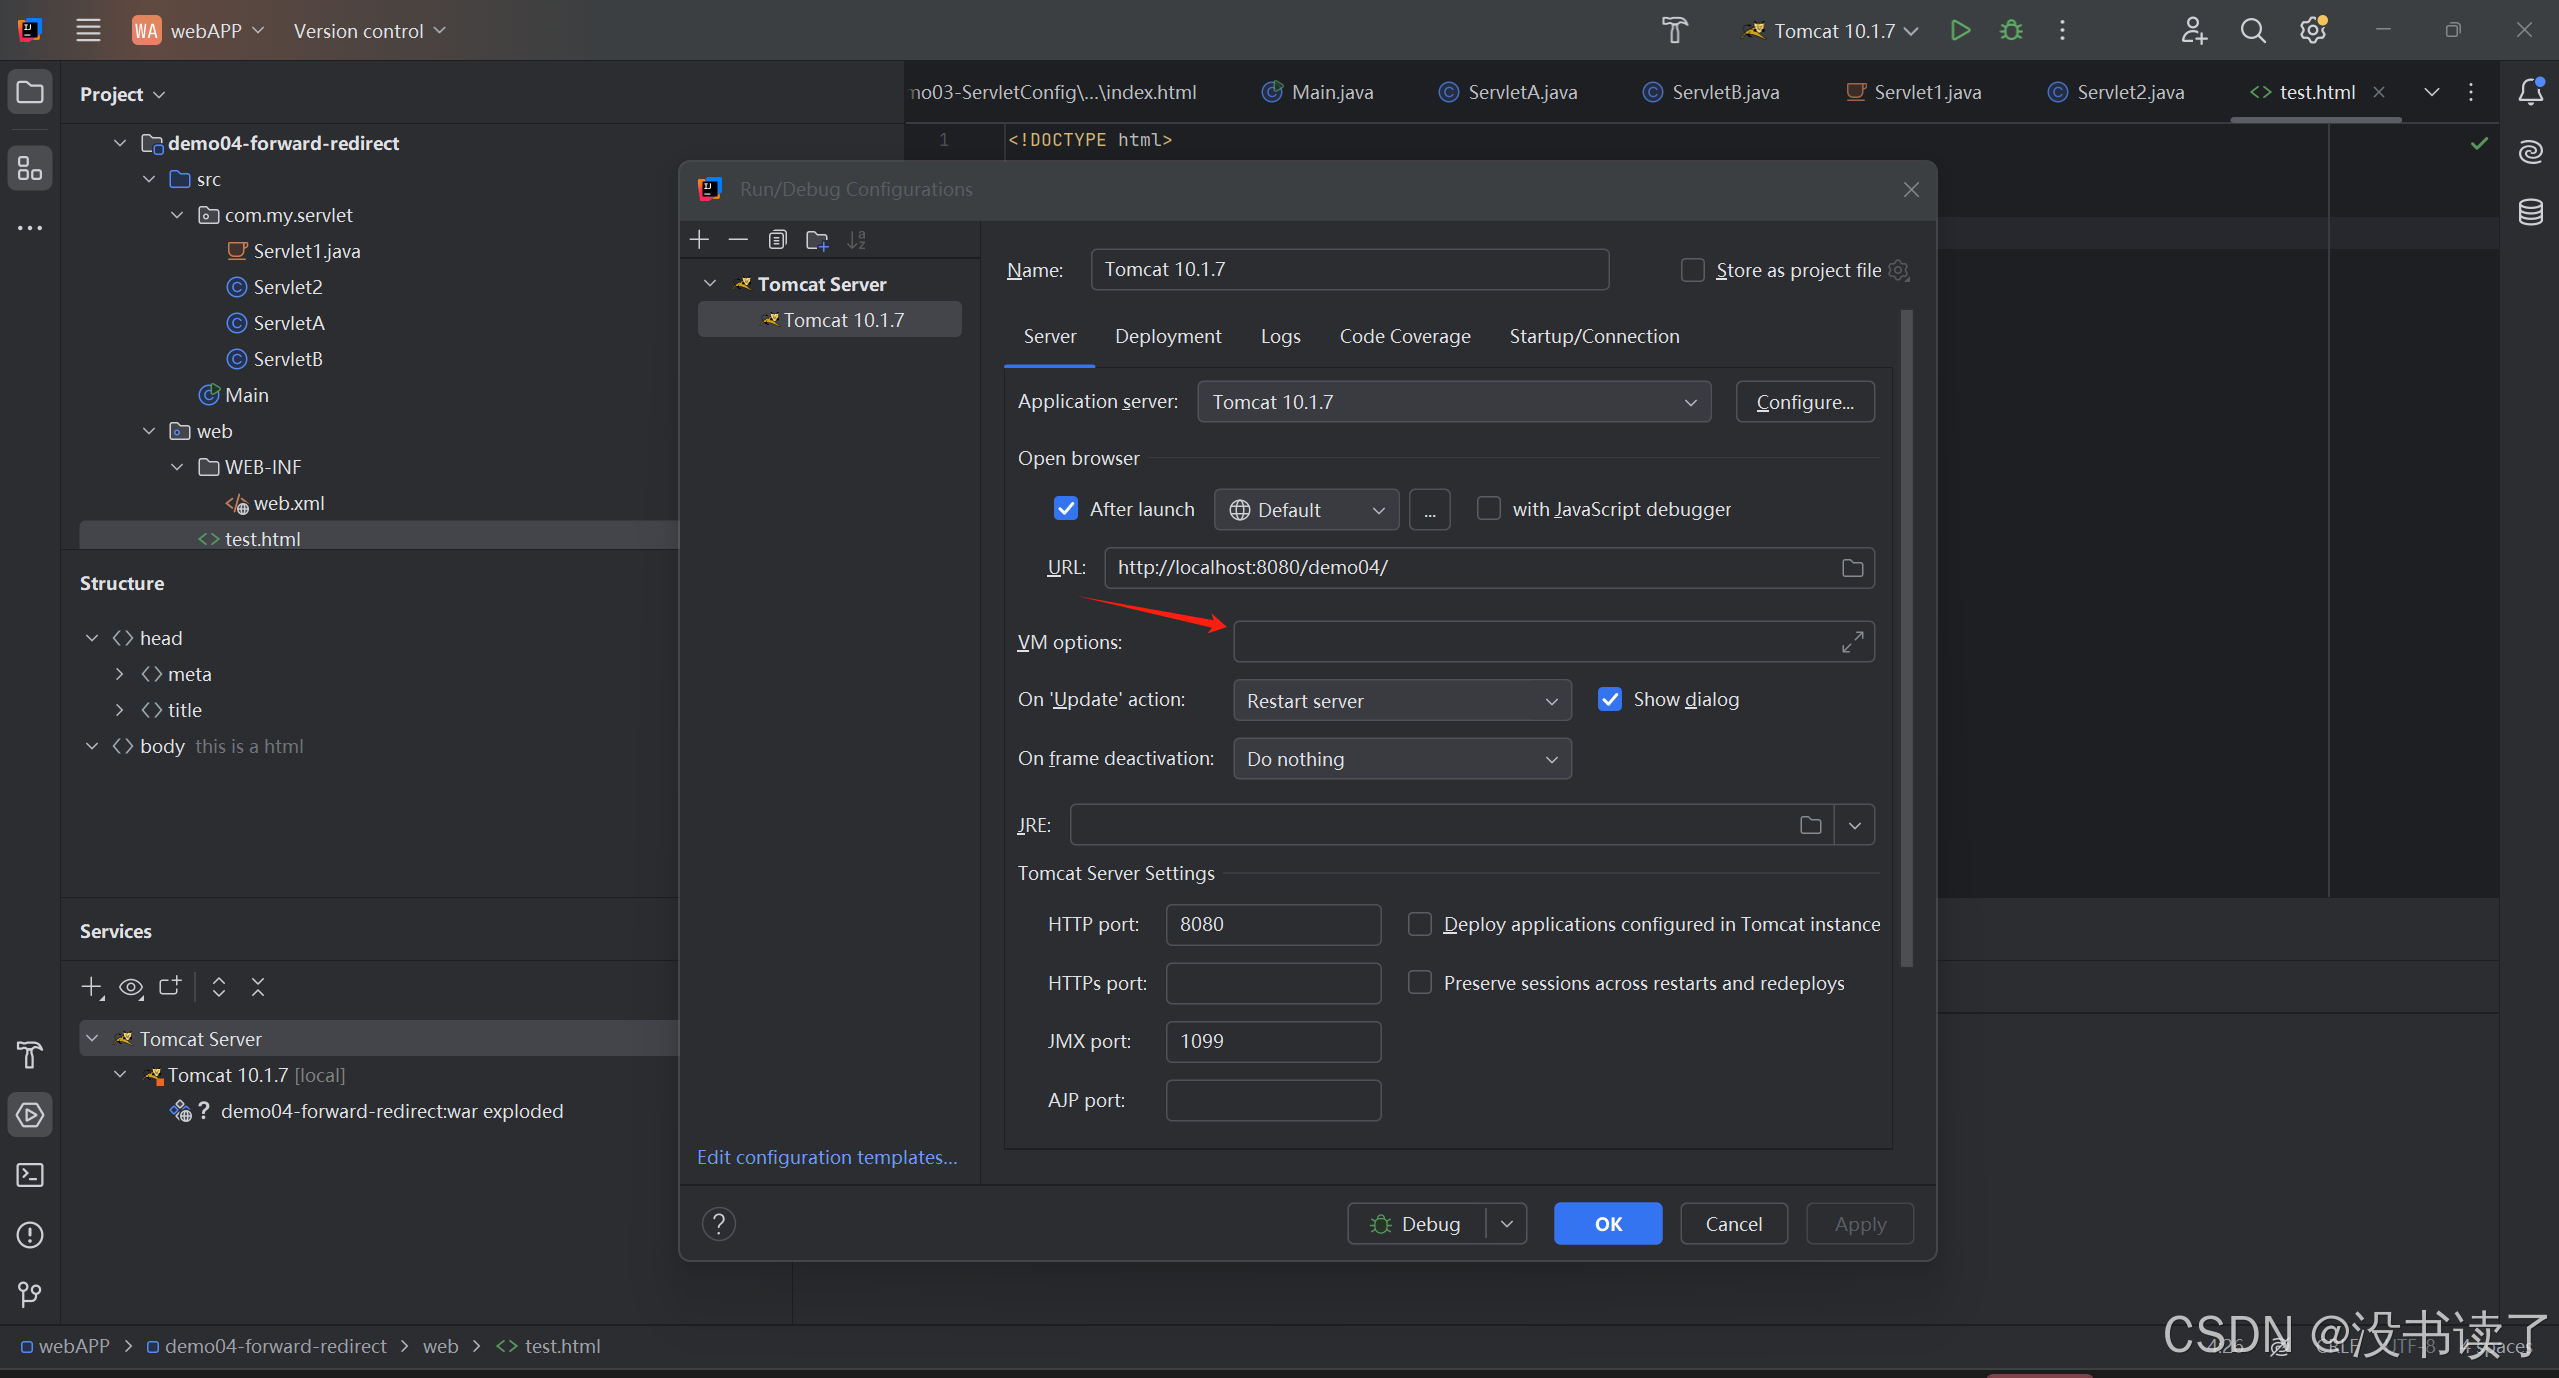Open Version control dropdown menu

[369, 31]
